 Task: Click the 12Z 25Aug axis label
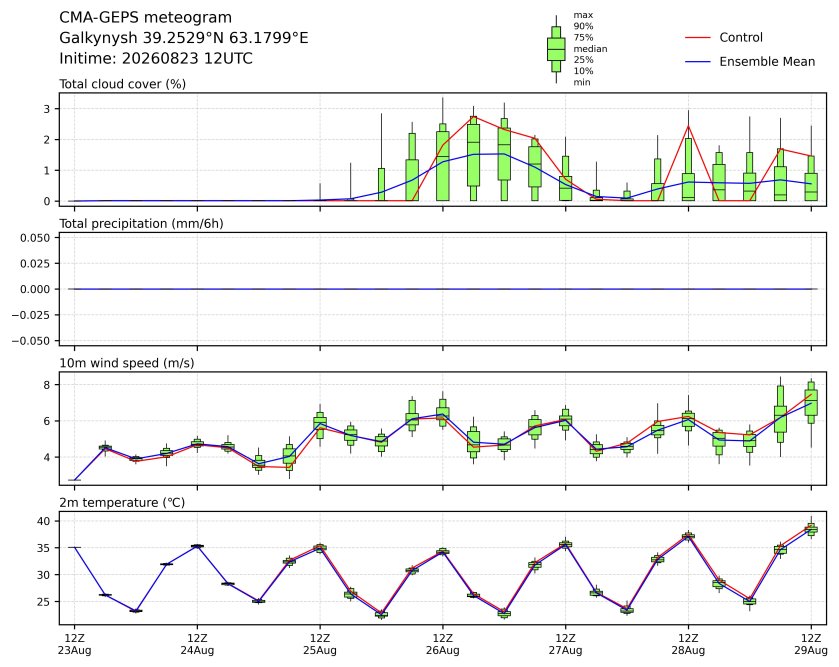coord(320,644)
